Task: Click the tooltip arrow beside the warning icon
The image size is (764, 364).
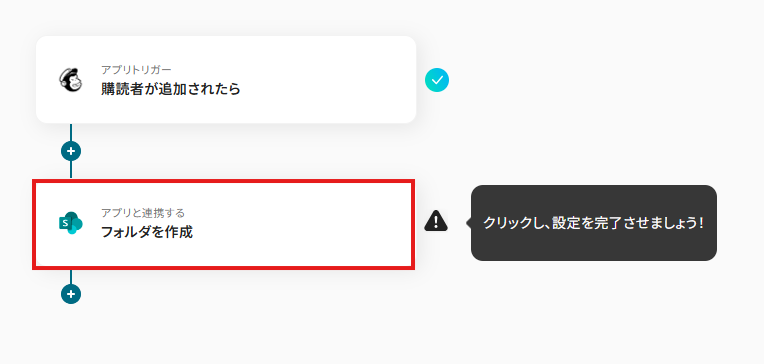Action: pyautogui.click(x=469, y=223)
